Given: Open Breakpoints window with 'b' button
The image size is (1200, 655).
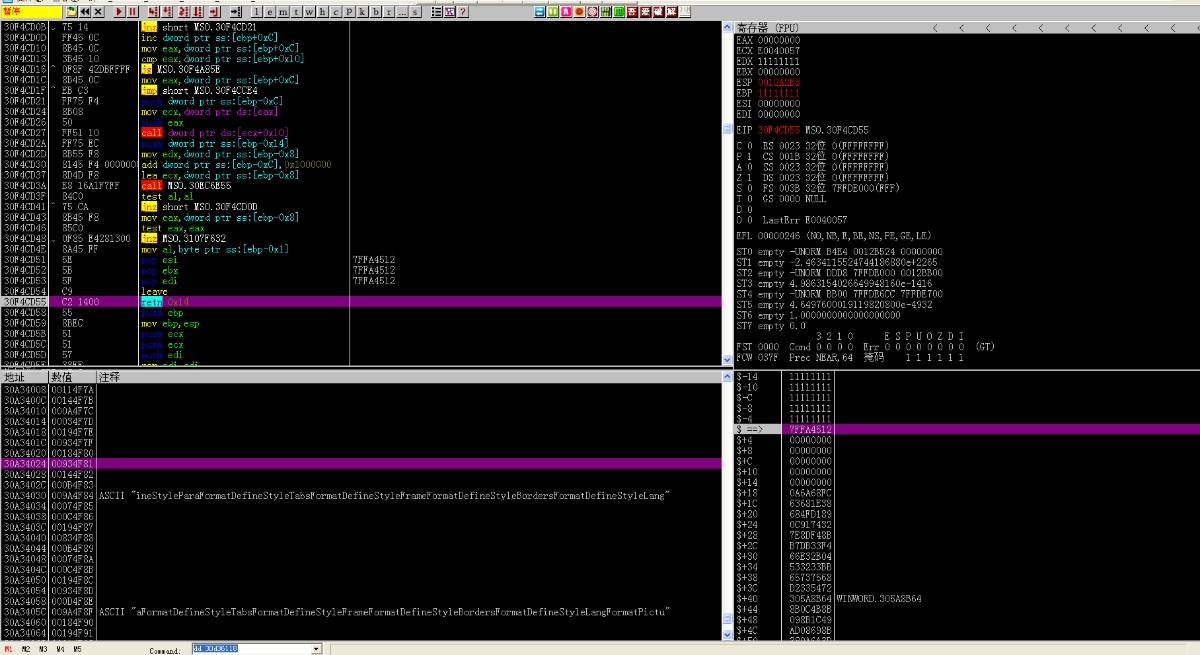Looking at the screenshot, I should [374, 11].
